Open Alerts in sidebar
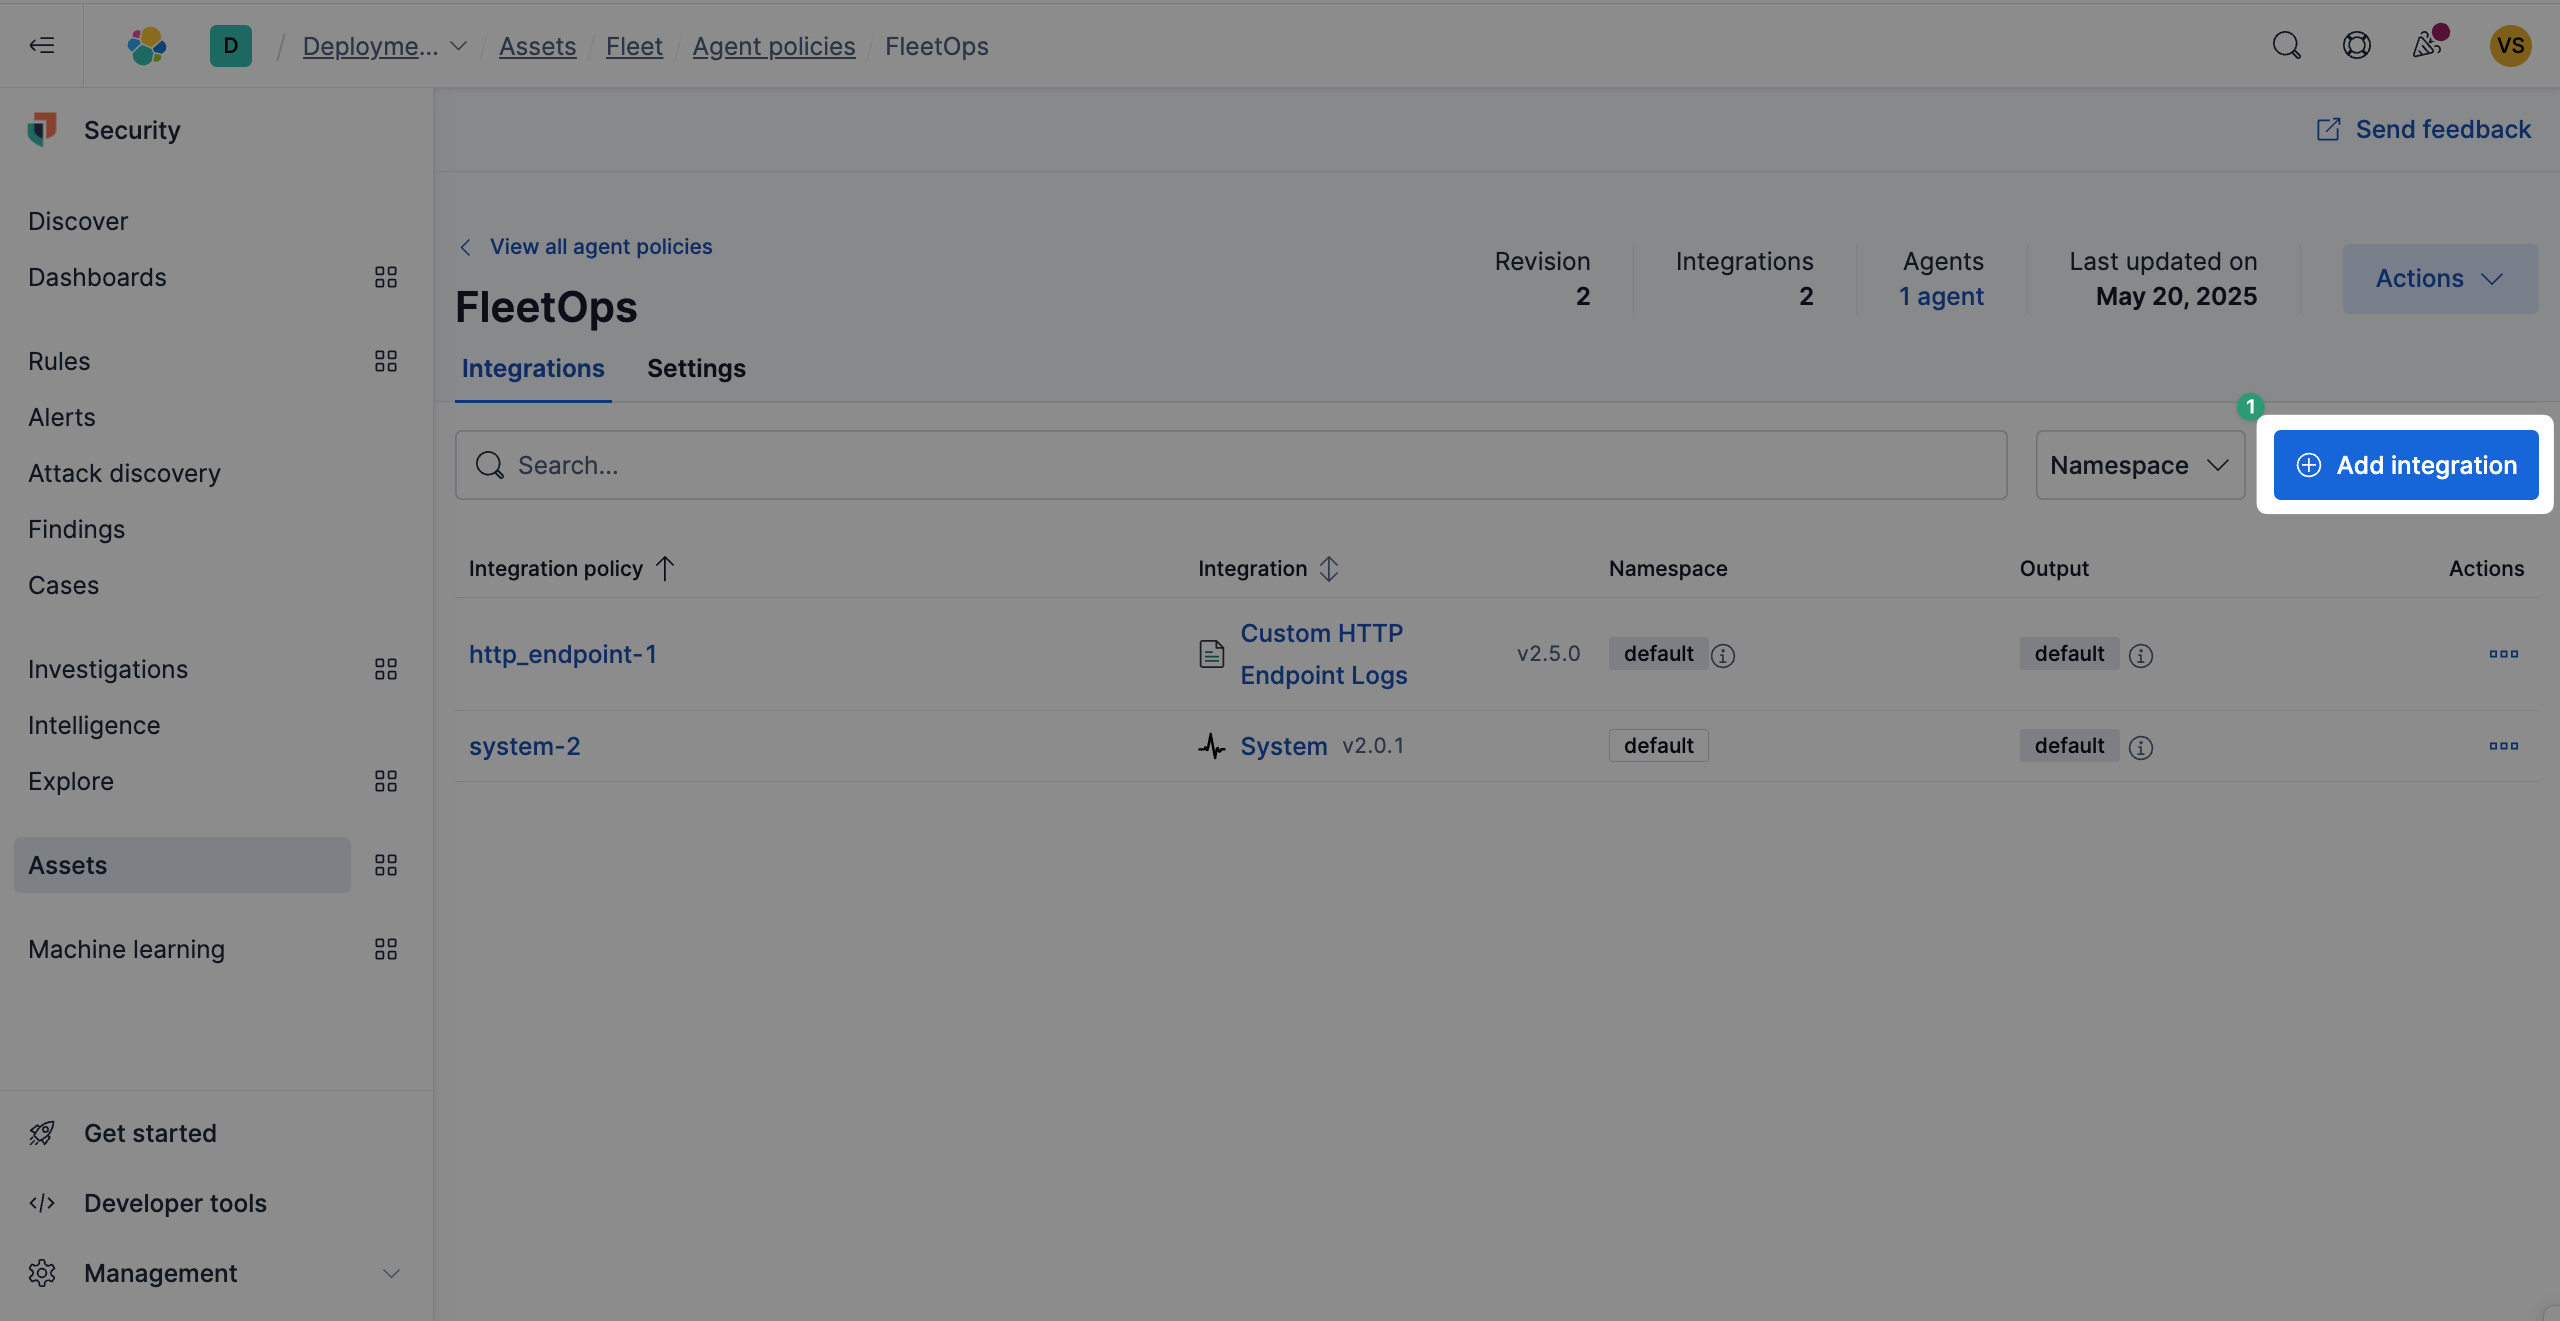This screenshot has height=1321, width=2560. coord(62,417)
